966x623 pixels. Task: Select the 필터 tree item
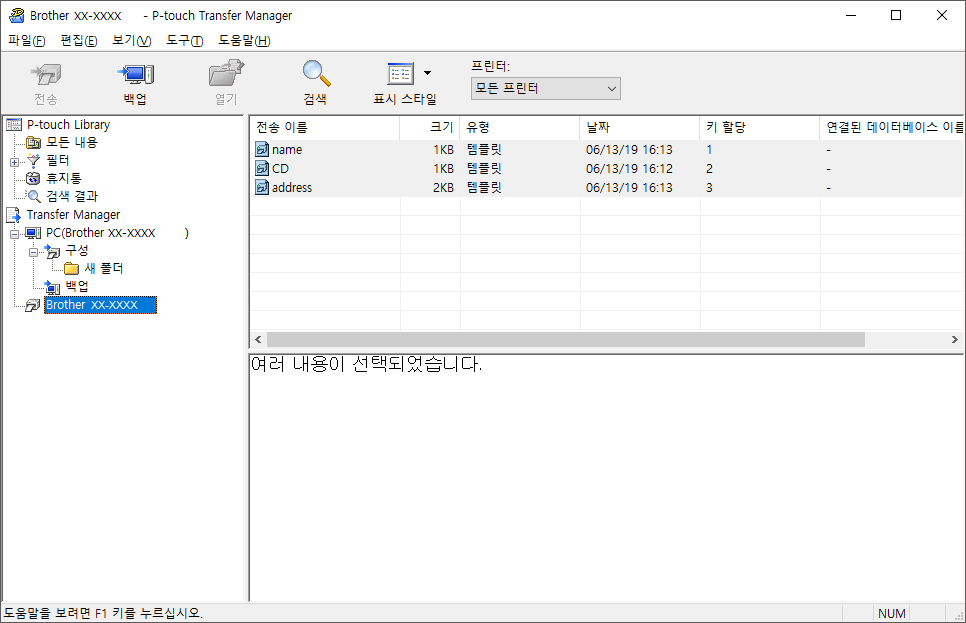pos(58,160)
